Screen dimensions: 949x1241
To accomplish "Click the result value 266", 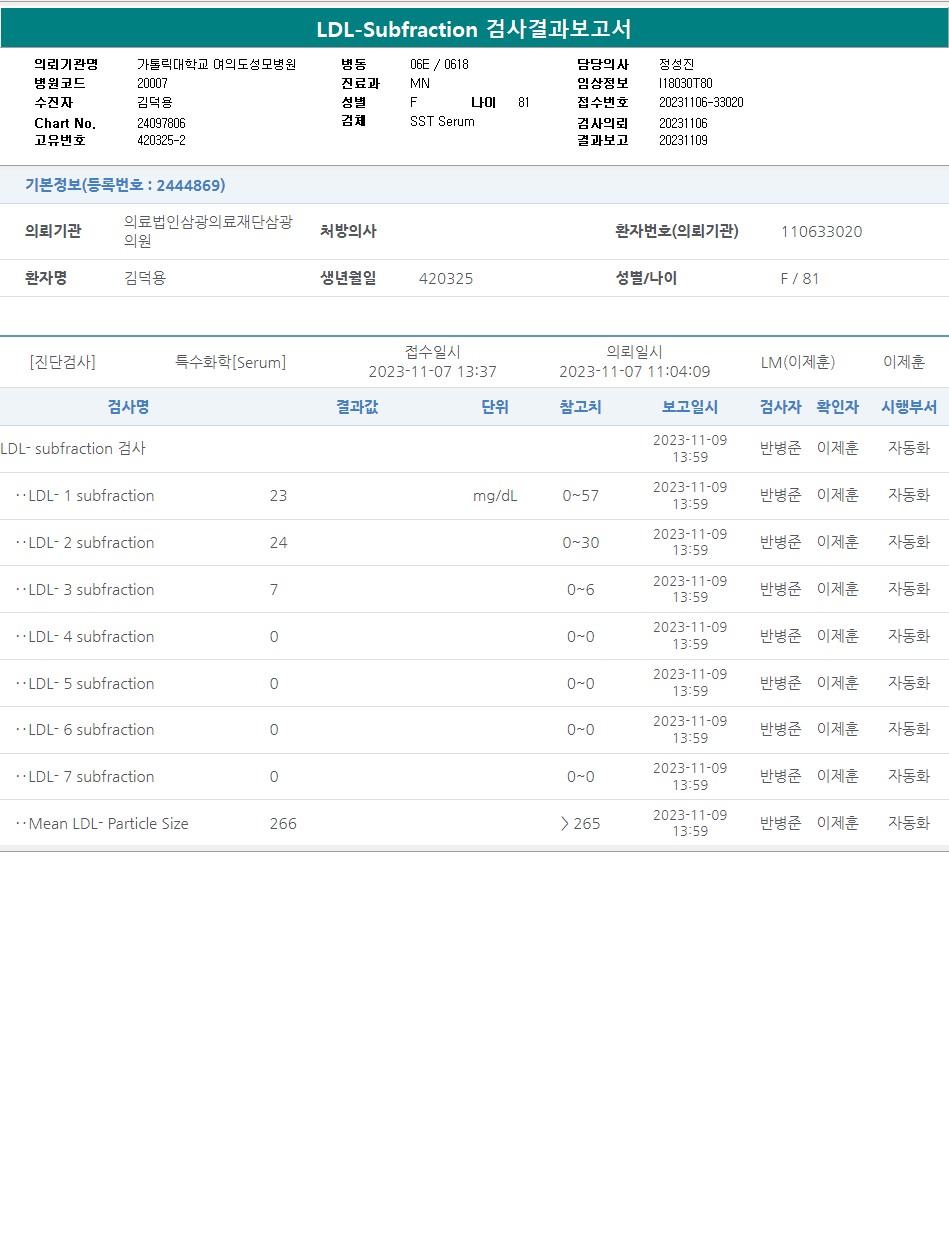I will click(283, 824).
